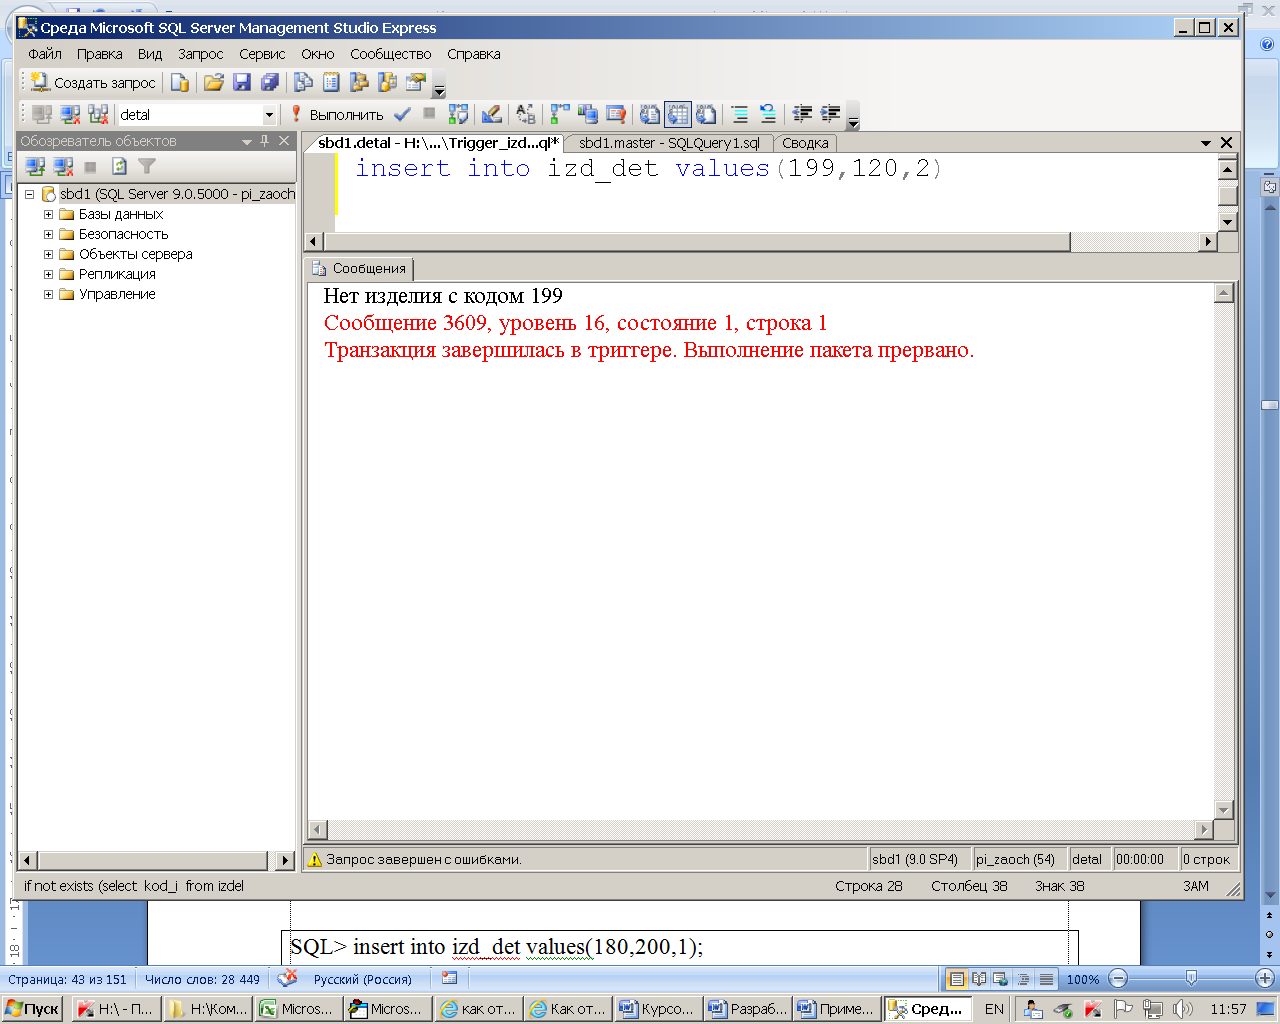Open Design Query in Editor icon
The width and height of the screenshot is (1280, 1024).
click(x=491, y=115)
